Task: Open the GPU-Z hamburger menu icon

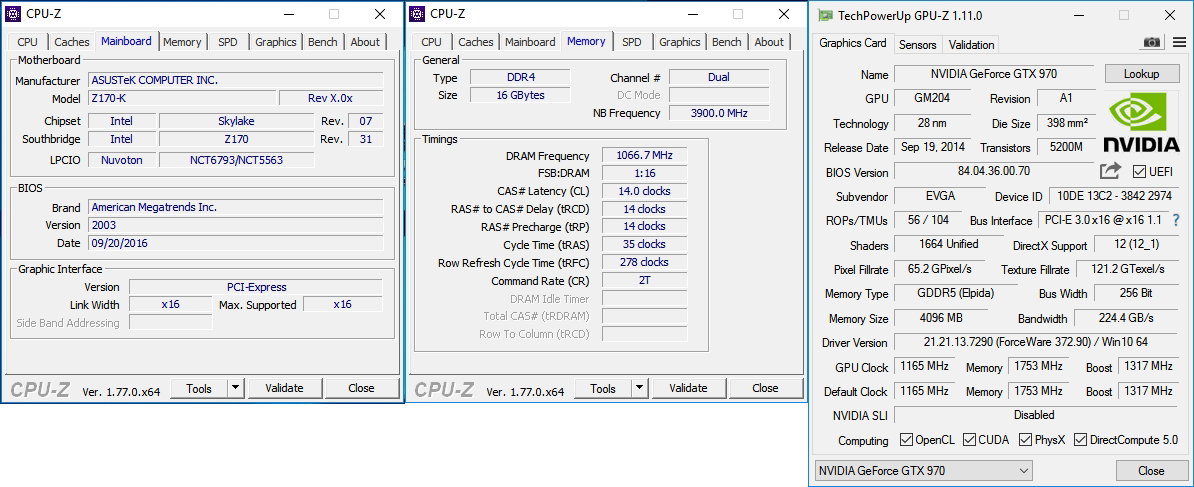Action: pyautogui.click(x=1179, y=43)
